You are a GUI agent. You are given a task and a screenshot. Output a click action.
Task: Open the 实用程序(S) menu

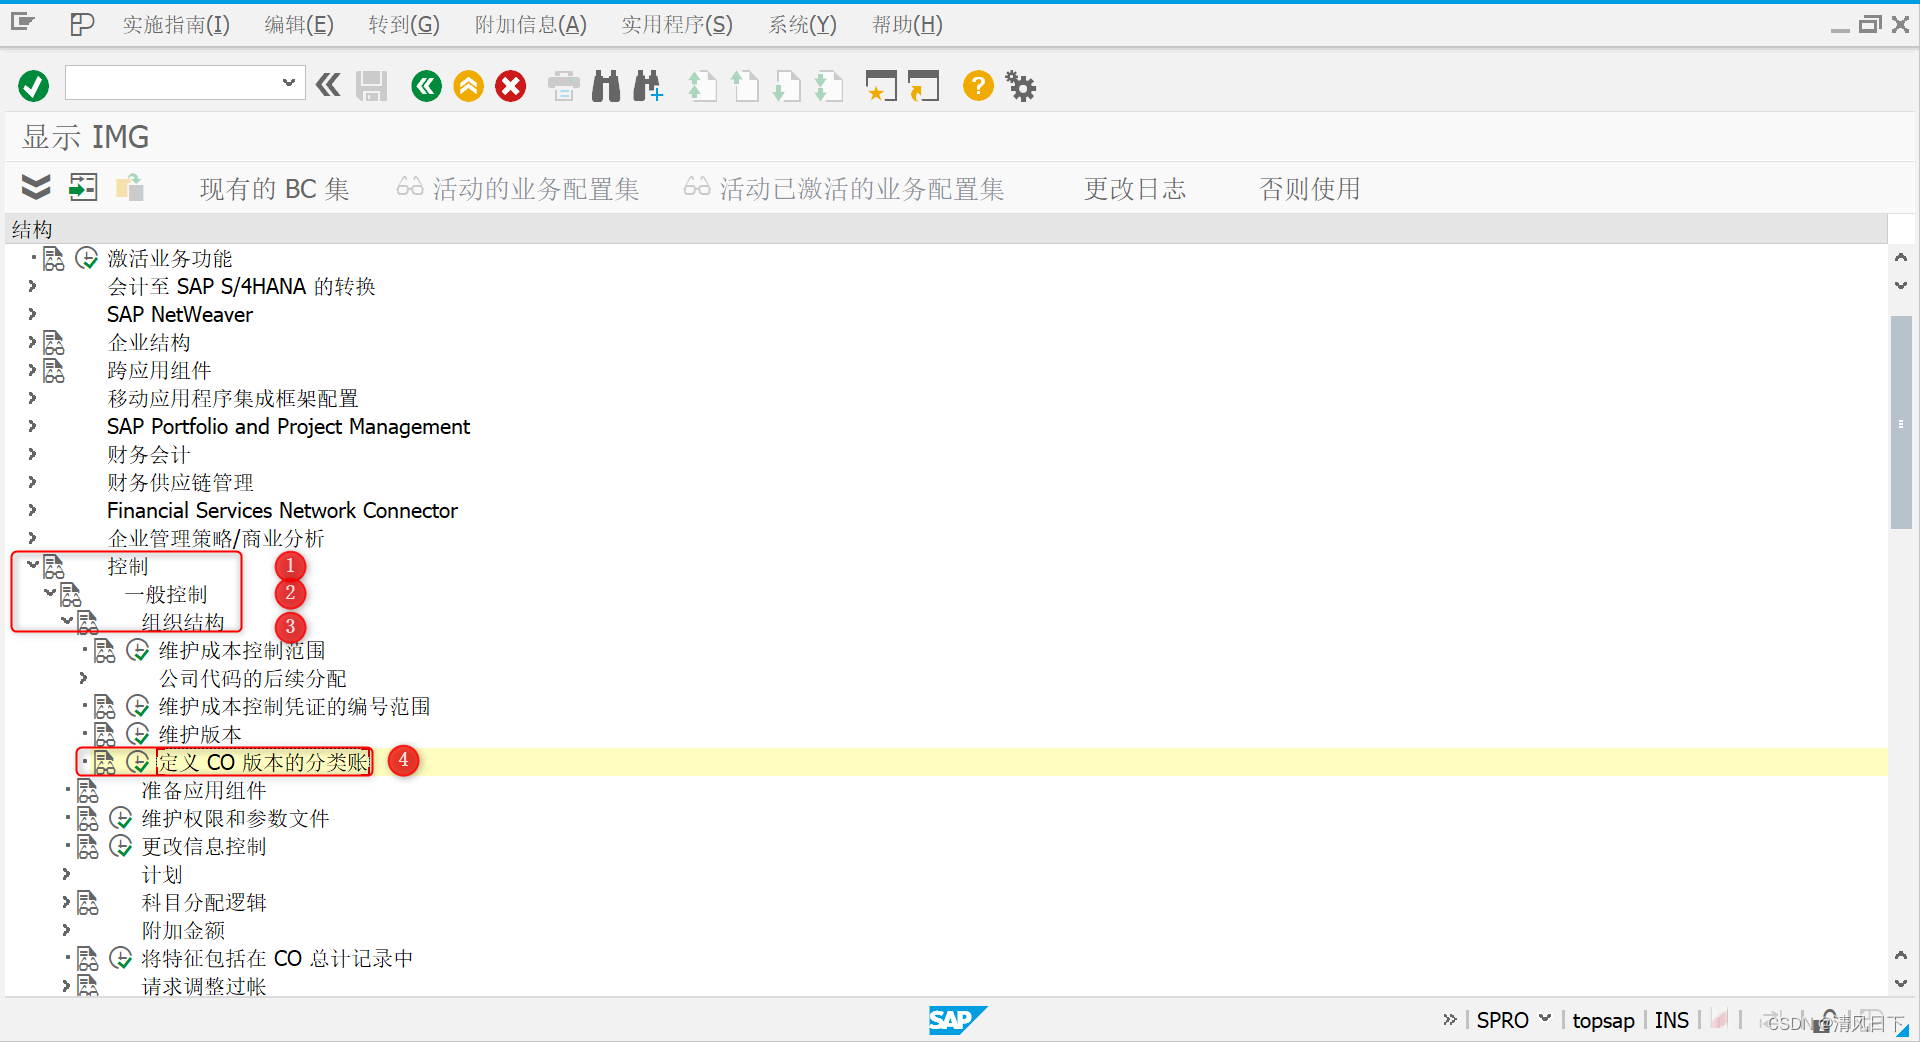coord(677,24)
